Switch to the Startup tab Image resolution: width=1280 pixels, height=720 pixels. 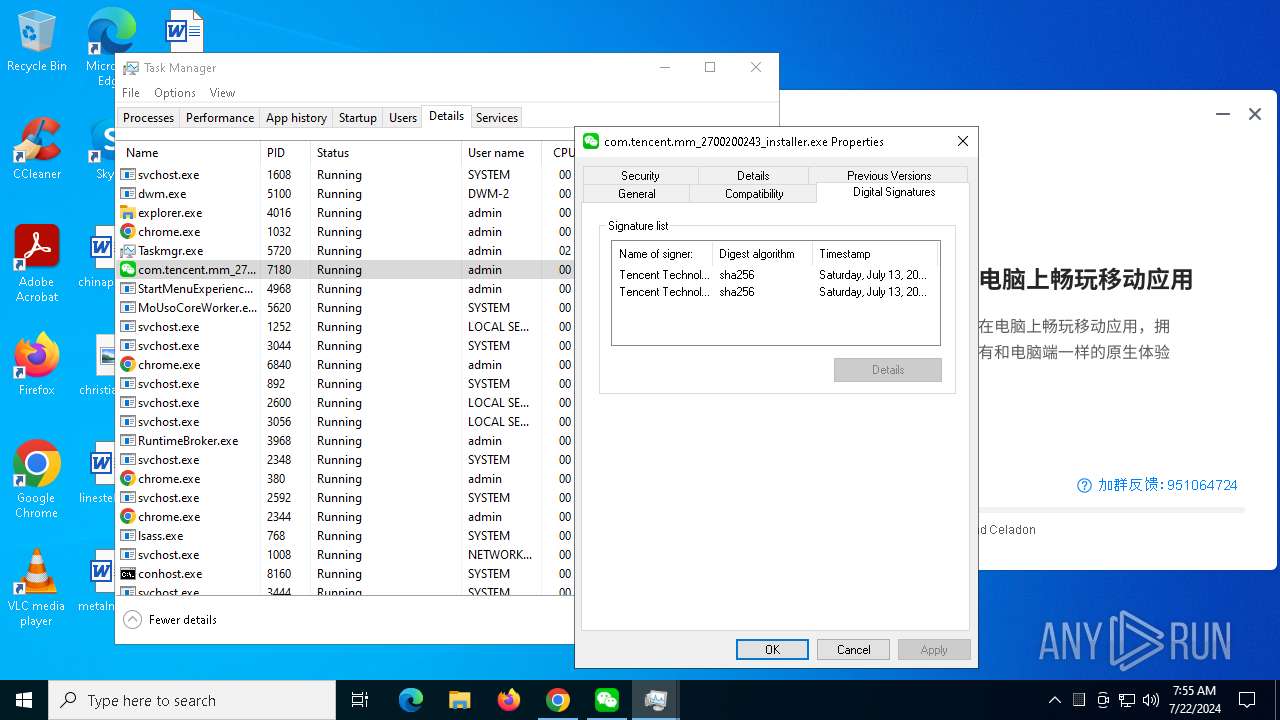[x=357, y=117]
